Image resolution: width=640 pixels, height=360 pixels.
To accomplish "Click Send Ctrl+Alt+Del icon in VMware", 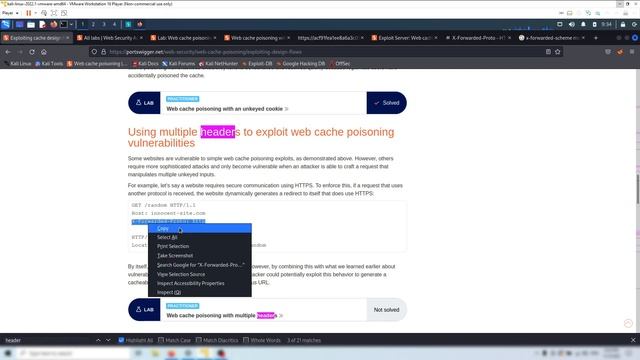I will [44, 13].
